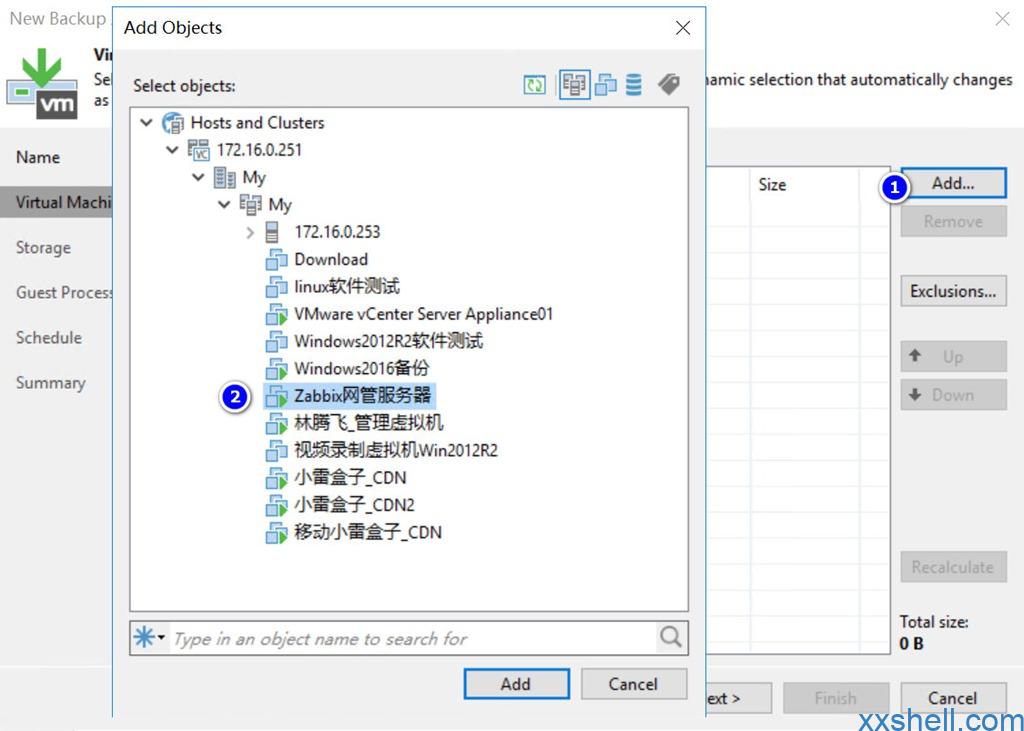Collapse the cluster My node
This screenshot has height=731, width=1024.
(x=224, y=204)
